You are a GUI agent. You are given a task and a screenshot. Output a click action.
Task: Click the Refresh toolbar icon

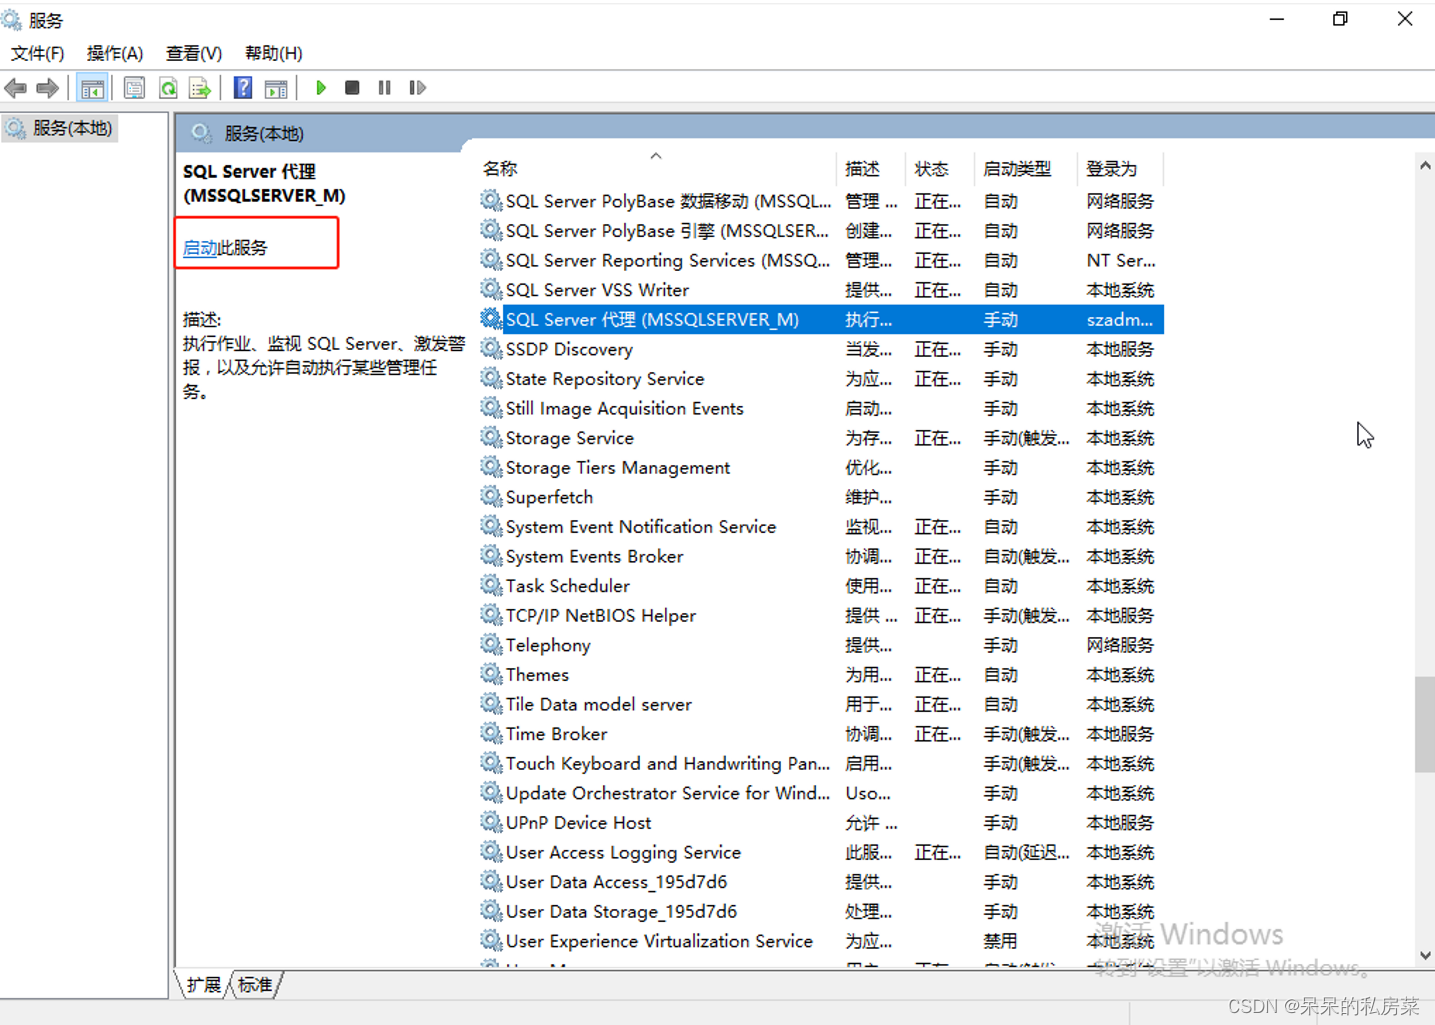pyautogui.click(x=168, y=88)
